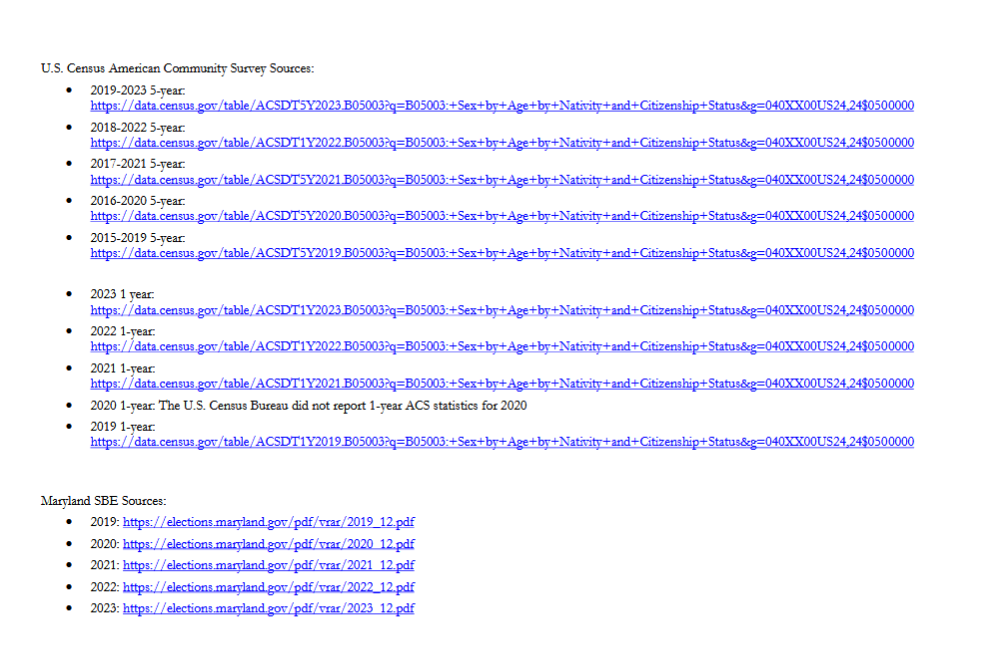Follow the 2016-2020 5-year ACSDT5Y2020 link
This screenshot has height=658, width=990.
[502, 216]
